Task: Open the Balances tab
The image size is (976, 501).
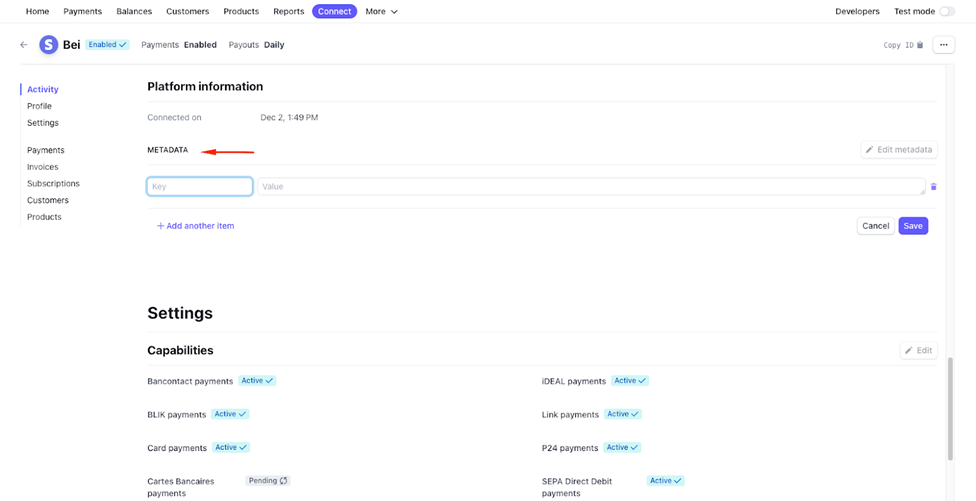Action: (x=134, y=11)
